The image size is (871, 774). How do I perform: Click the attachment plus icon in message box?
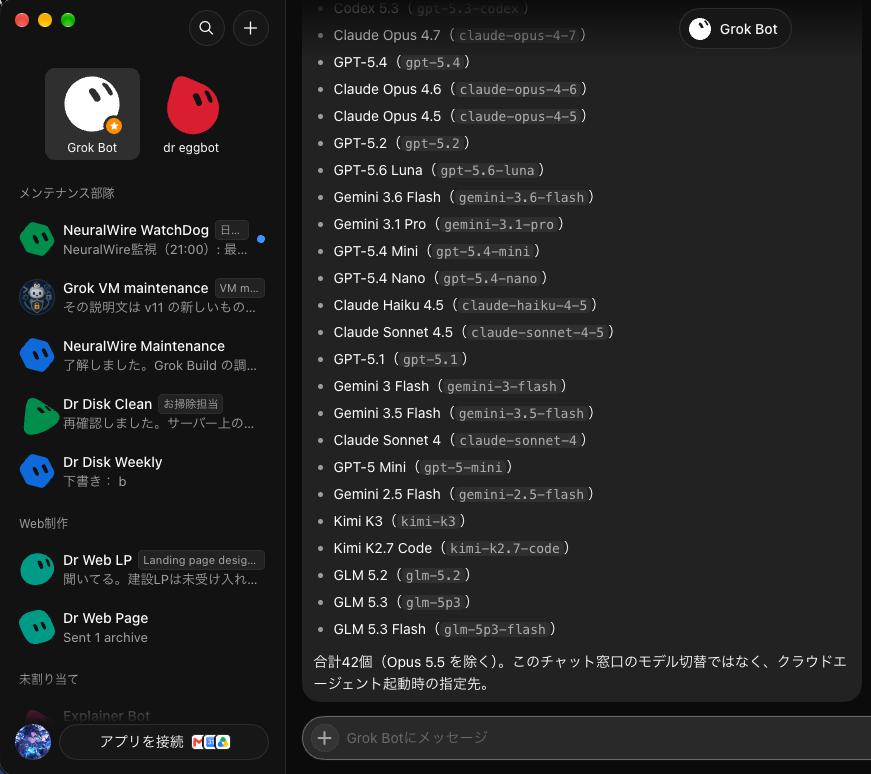325,738
